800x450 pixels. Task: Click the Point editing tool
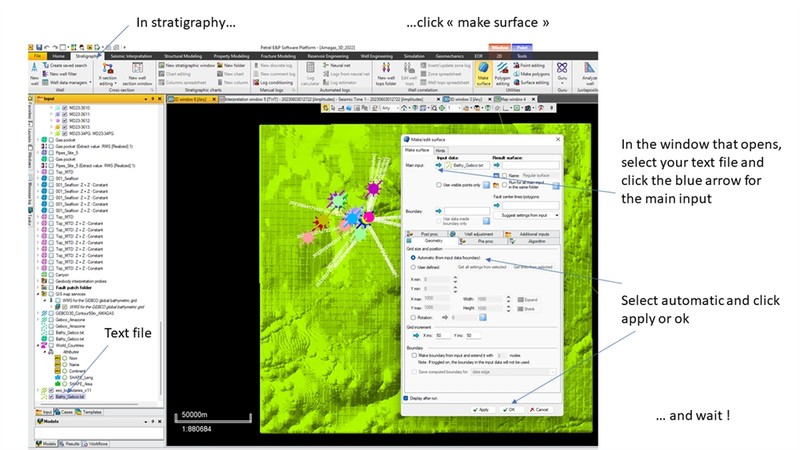tap(529, 65)
